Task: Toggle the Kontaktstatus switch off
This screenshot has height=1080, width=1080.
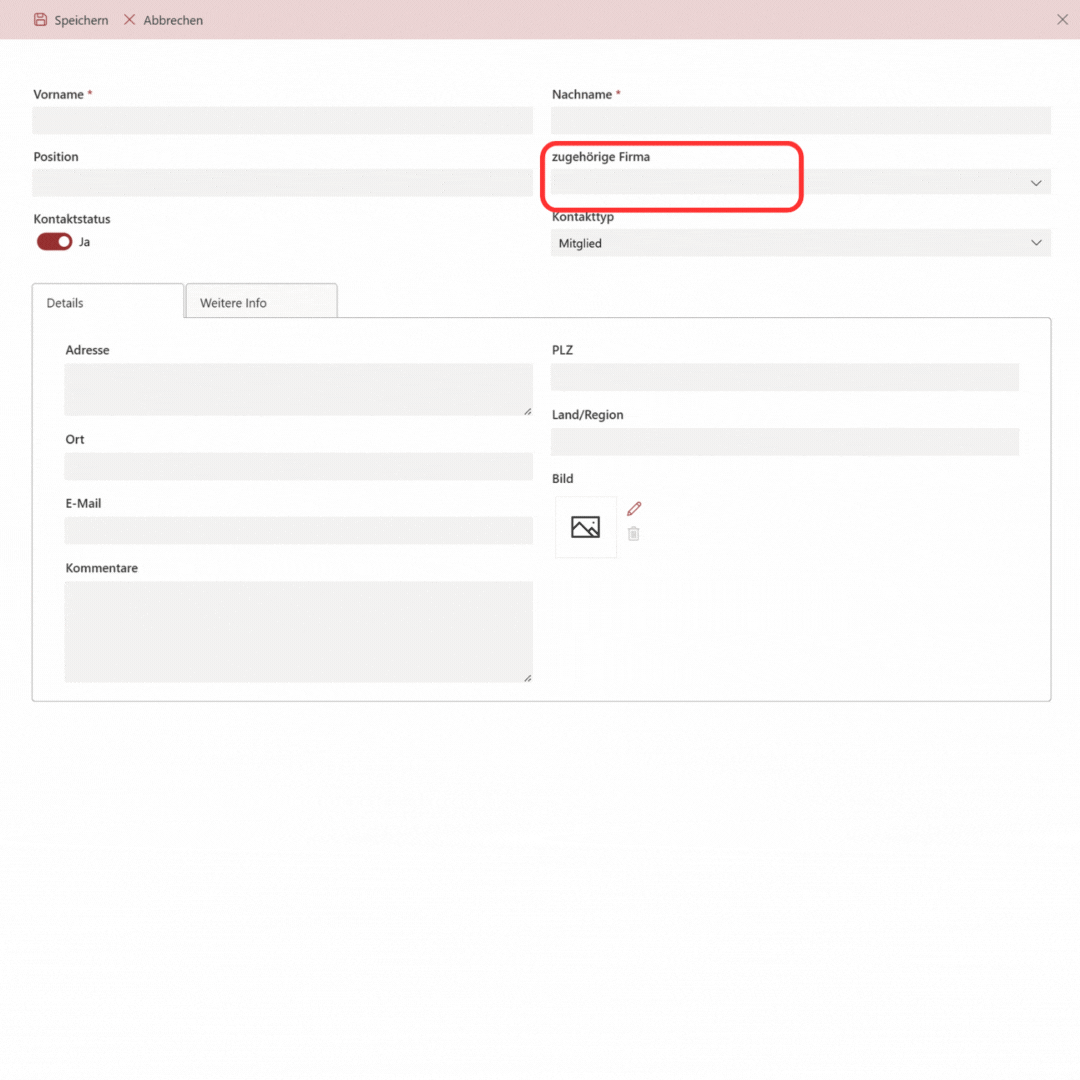Action: point(55,242)
